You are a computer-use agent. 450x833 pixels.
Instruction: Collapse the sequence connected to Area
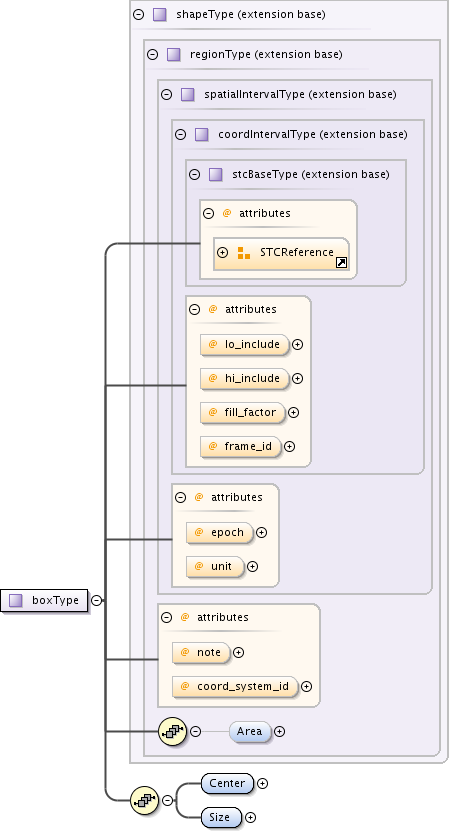[x=196, y=732]
